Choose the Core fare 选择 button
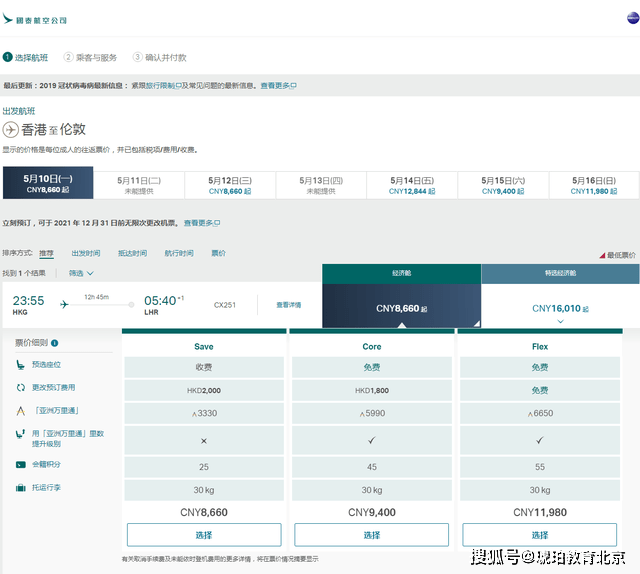Image resolution: width=640 pixels, height=574 pixels. [x=371, y=535]
